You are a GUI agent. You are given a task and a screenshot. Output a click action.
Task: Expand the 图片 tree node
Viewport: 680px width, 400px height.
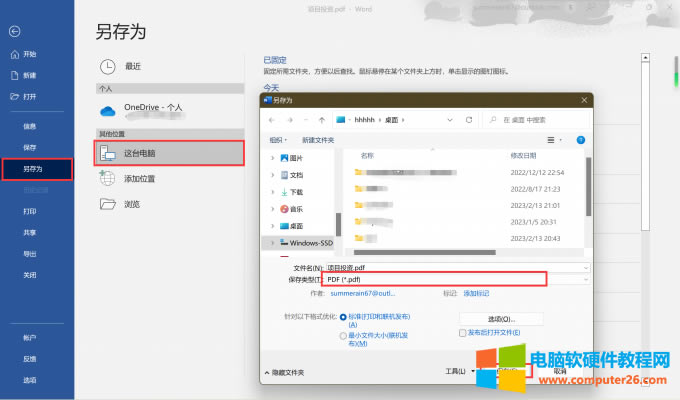click(272, 157)
